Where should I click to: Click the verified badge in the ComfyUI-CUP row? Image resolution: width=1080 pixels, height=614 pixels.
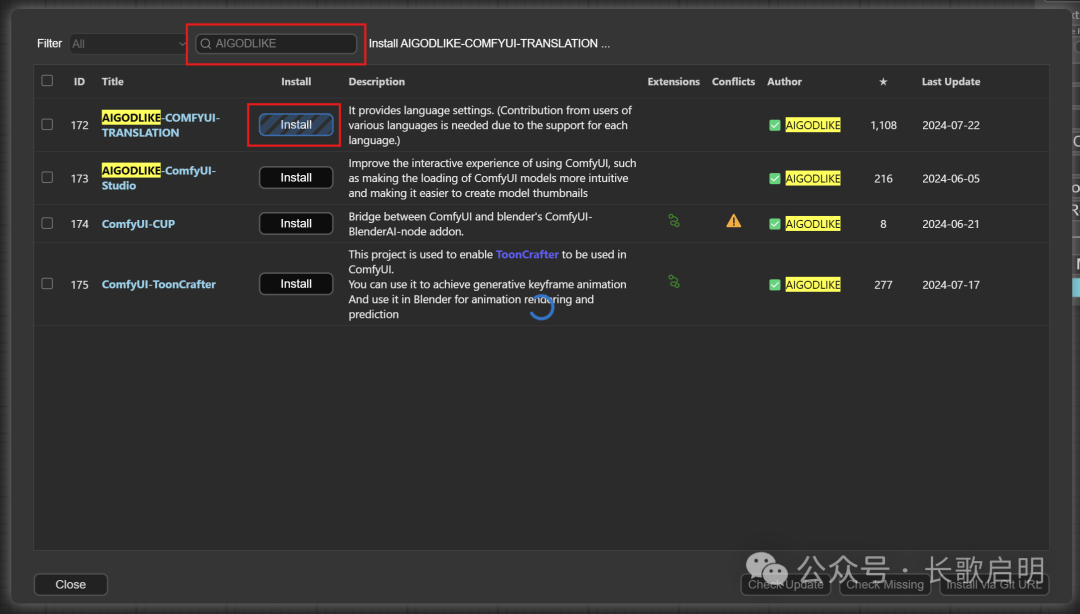775,224
